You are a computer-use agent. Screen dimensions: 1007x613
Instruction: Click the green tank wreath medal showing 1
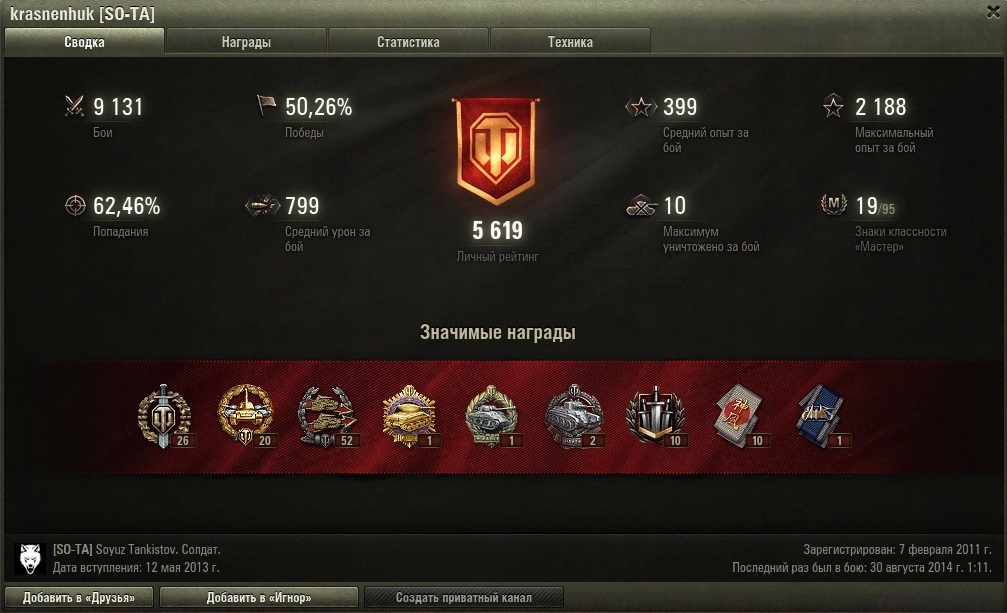[x=493, y=416]
